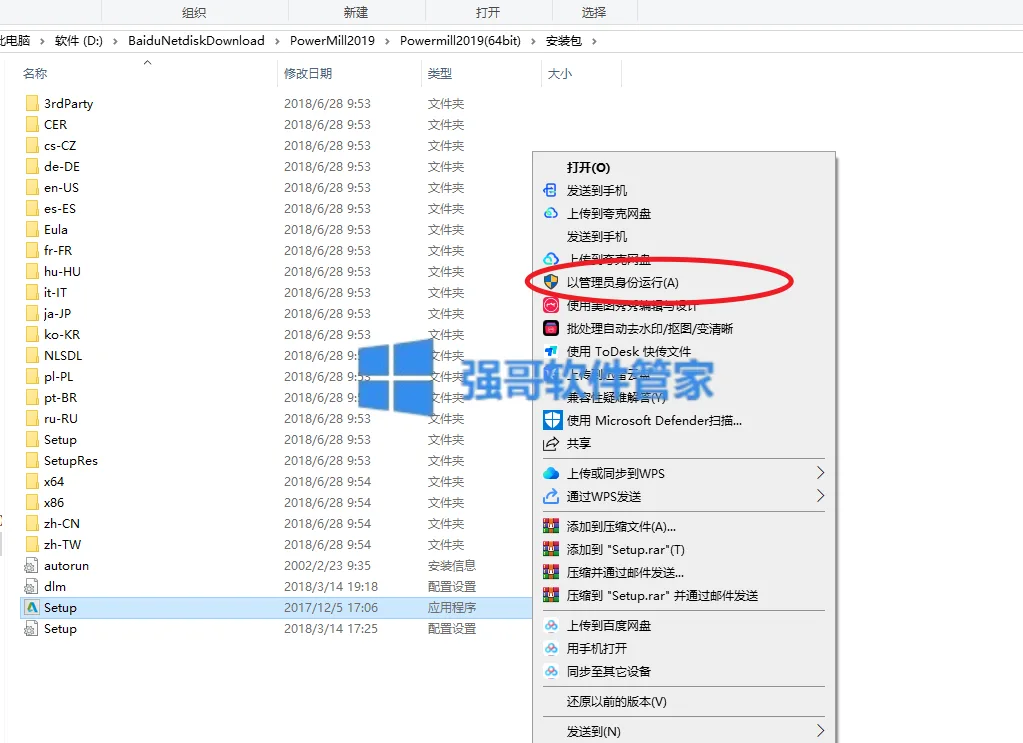Expand the breadcrumb chevron after PowerMill2019
1023x743 pixels.
(x=388, y=41)
